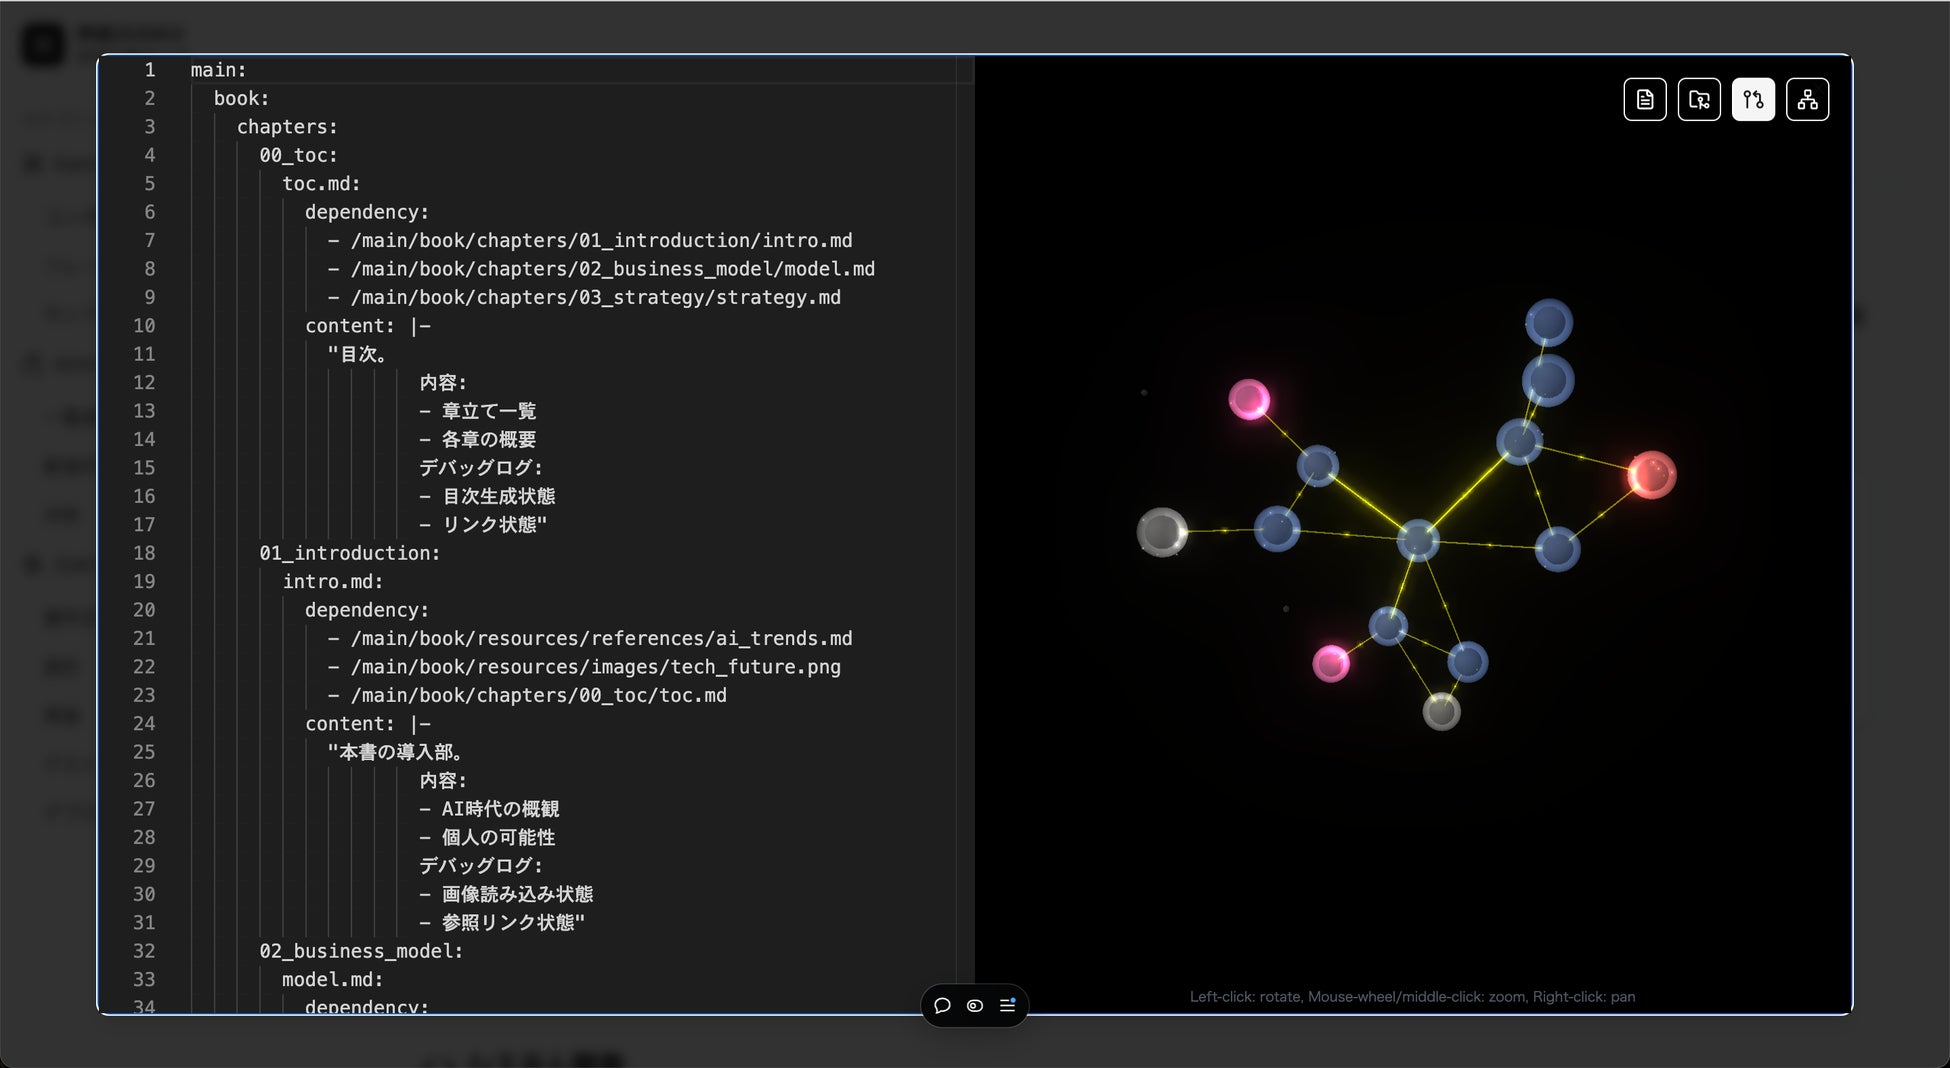Select the folder-with-cursor view icon
The width and height of the screenshot is (1950, 1068).
point(1699,99)
